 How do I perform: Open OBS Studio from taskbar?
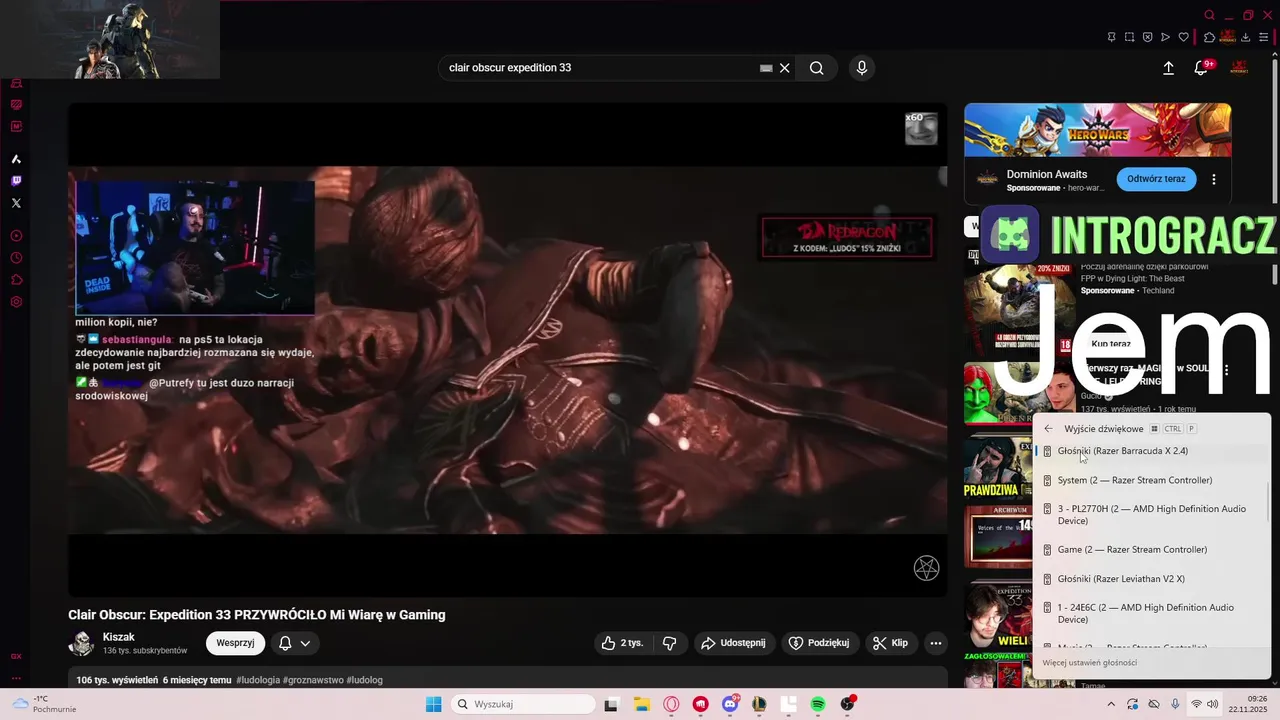848,704
